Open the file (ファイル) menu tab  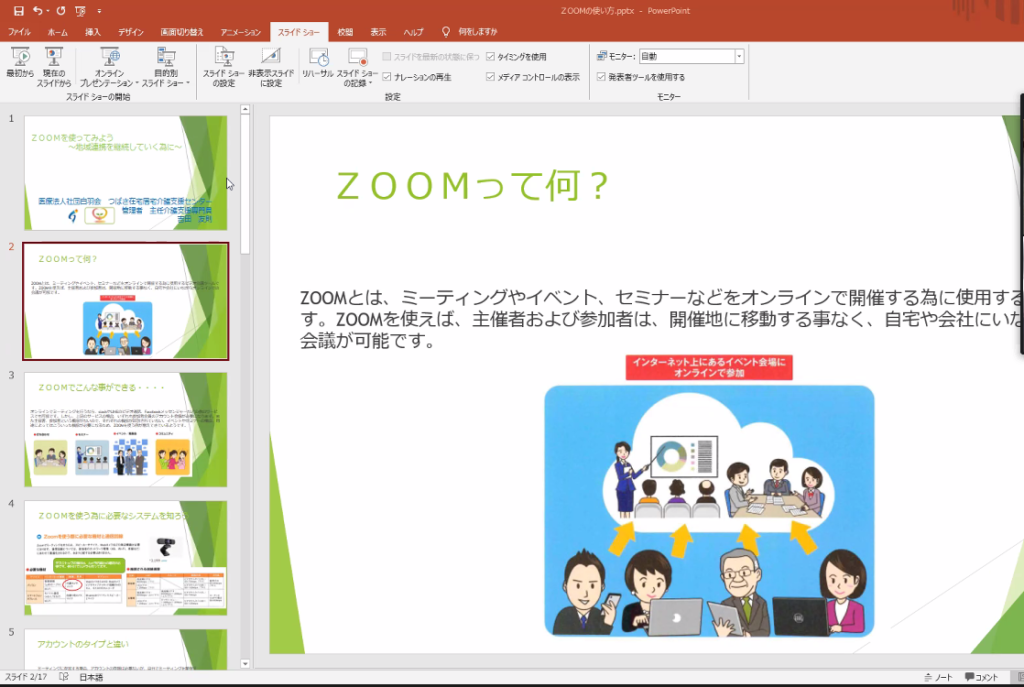coord(19,32)
